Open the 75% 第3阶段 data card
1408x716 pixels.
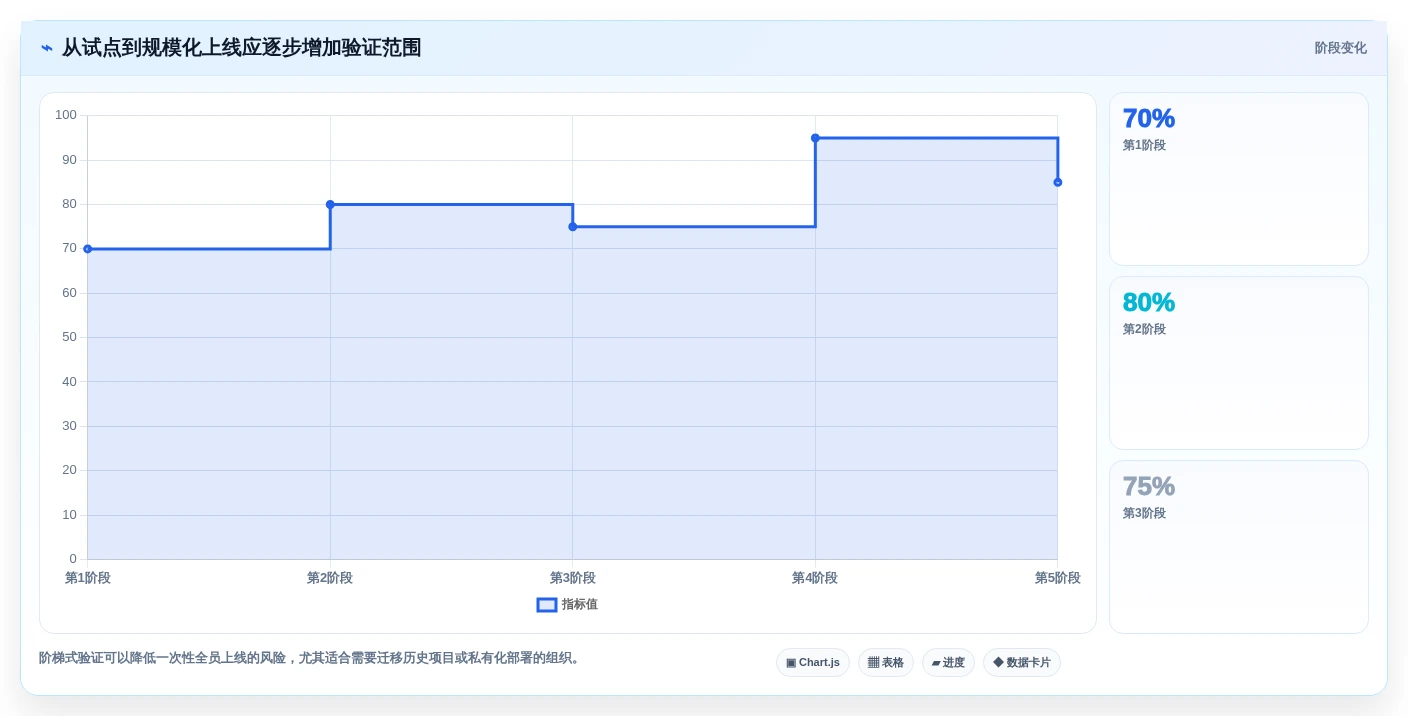(x=1239, y=547)
